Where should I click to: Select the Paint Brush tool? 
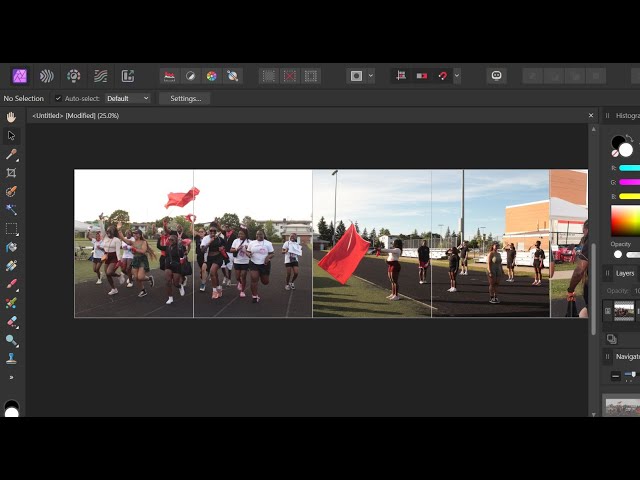(x=11, y=284)
